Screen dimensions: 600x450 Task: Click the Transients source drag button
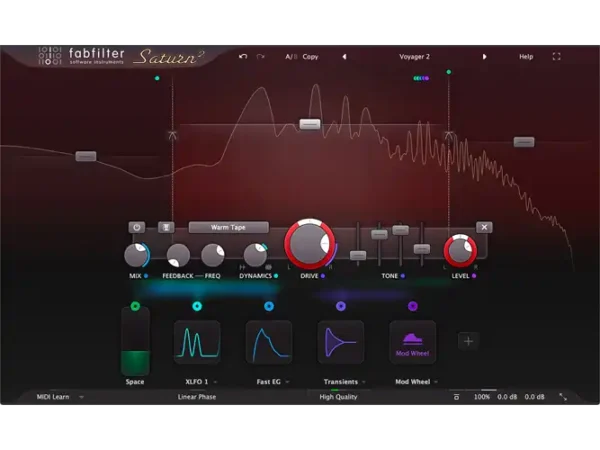pos(341,306)
